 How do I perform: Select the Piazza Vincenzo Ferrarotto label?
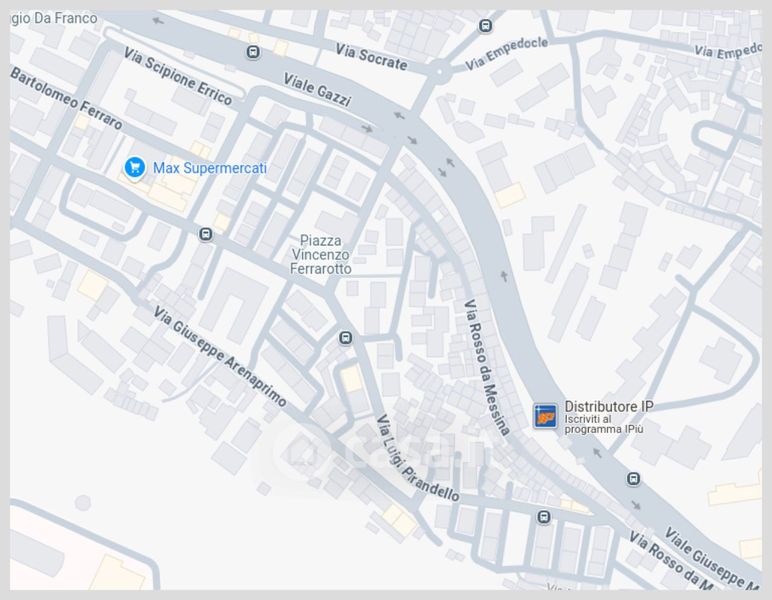(x=321, y=254)
